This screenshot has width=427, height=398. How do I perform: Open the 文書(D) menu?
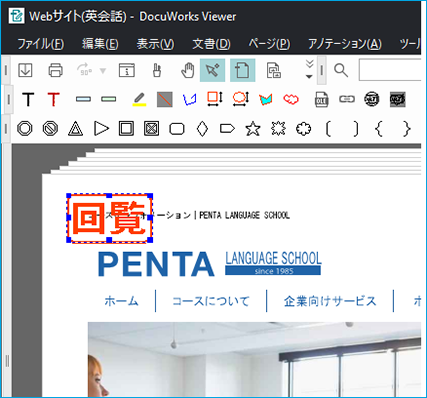tap(211, 44)
